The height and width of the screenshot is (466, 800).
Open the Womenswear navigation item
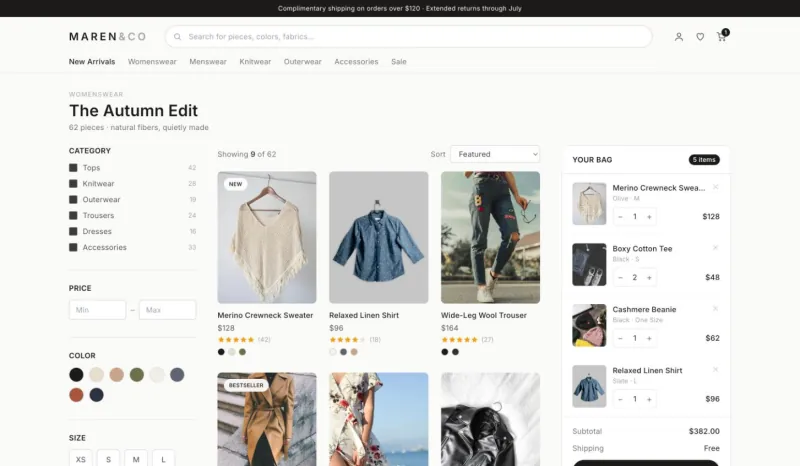152,62
